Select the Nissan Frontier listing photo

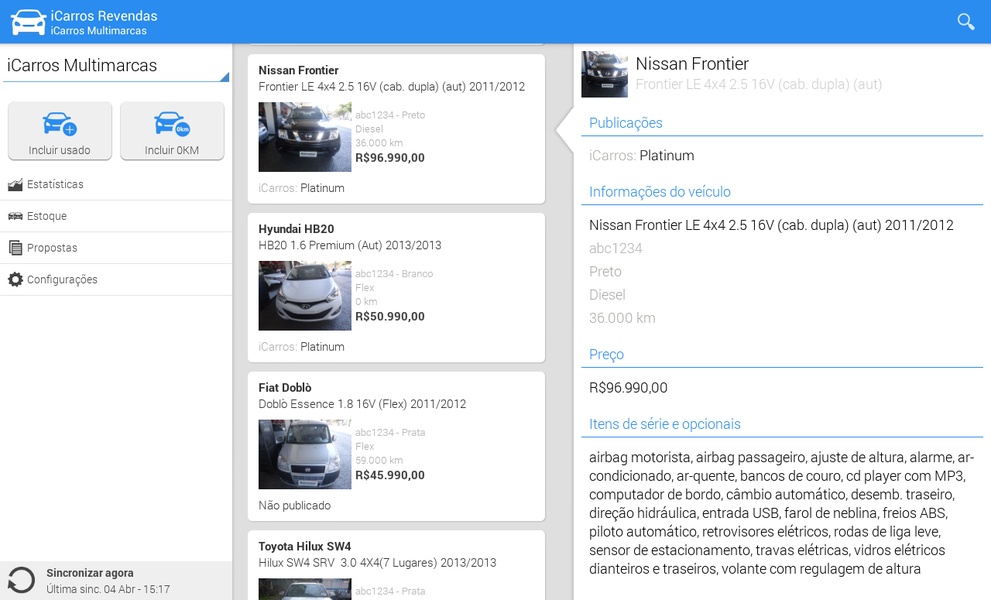coord(305,137)
